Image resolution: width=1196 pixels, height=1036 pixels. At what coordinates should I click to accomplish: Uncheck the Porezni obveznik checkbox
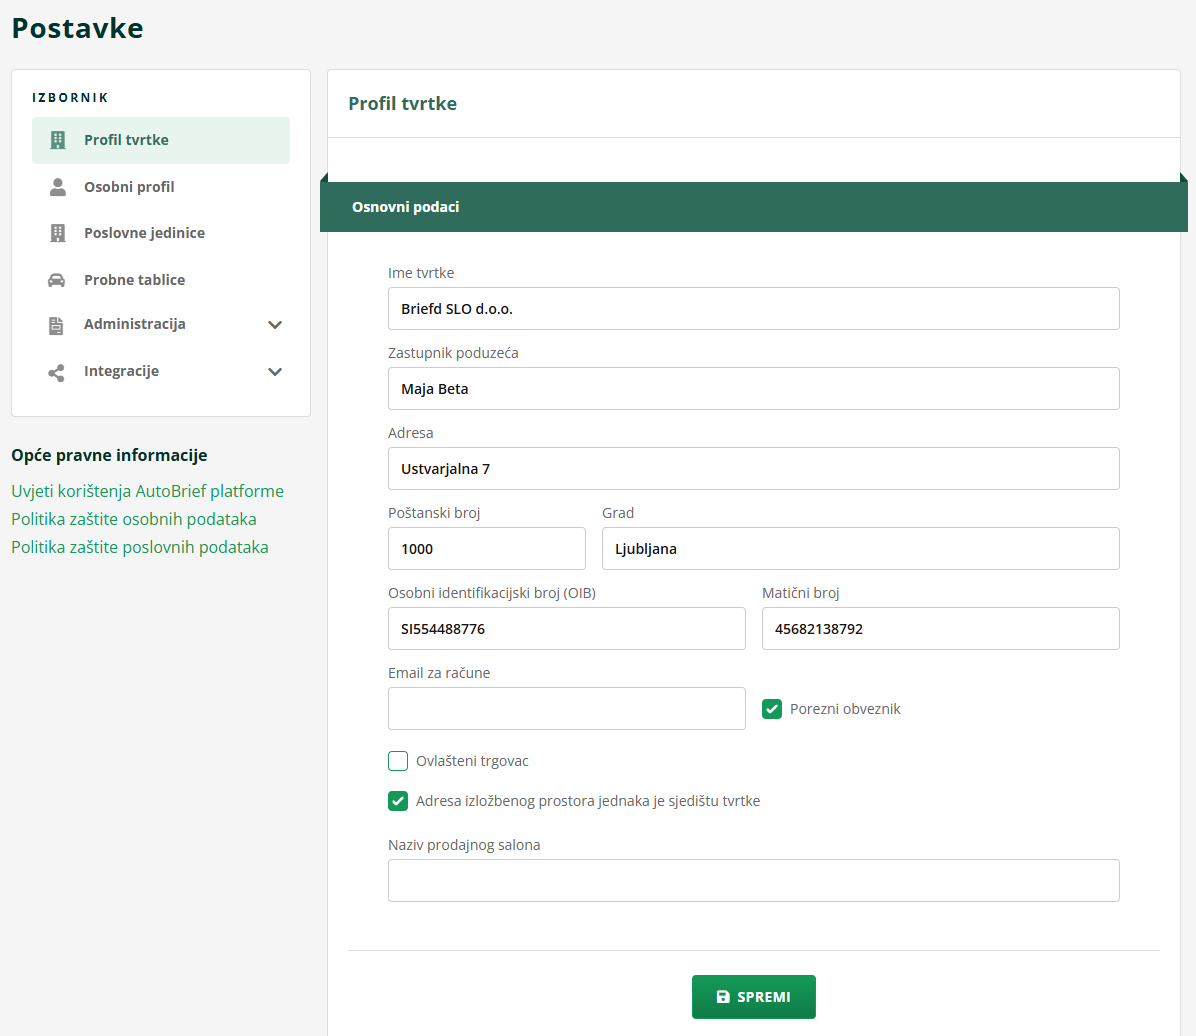772,709
